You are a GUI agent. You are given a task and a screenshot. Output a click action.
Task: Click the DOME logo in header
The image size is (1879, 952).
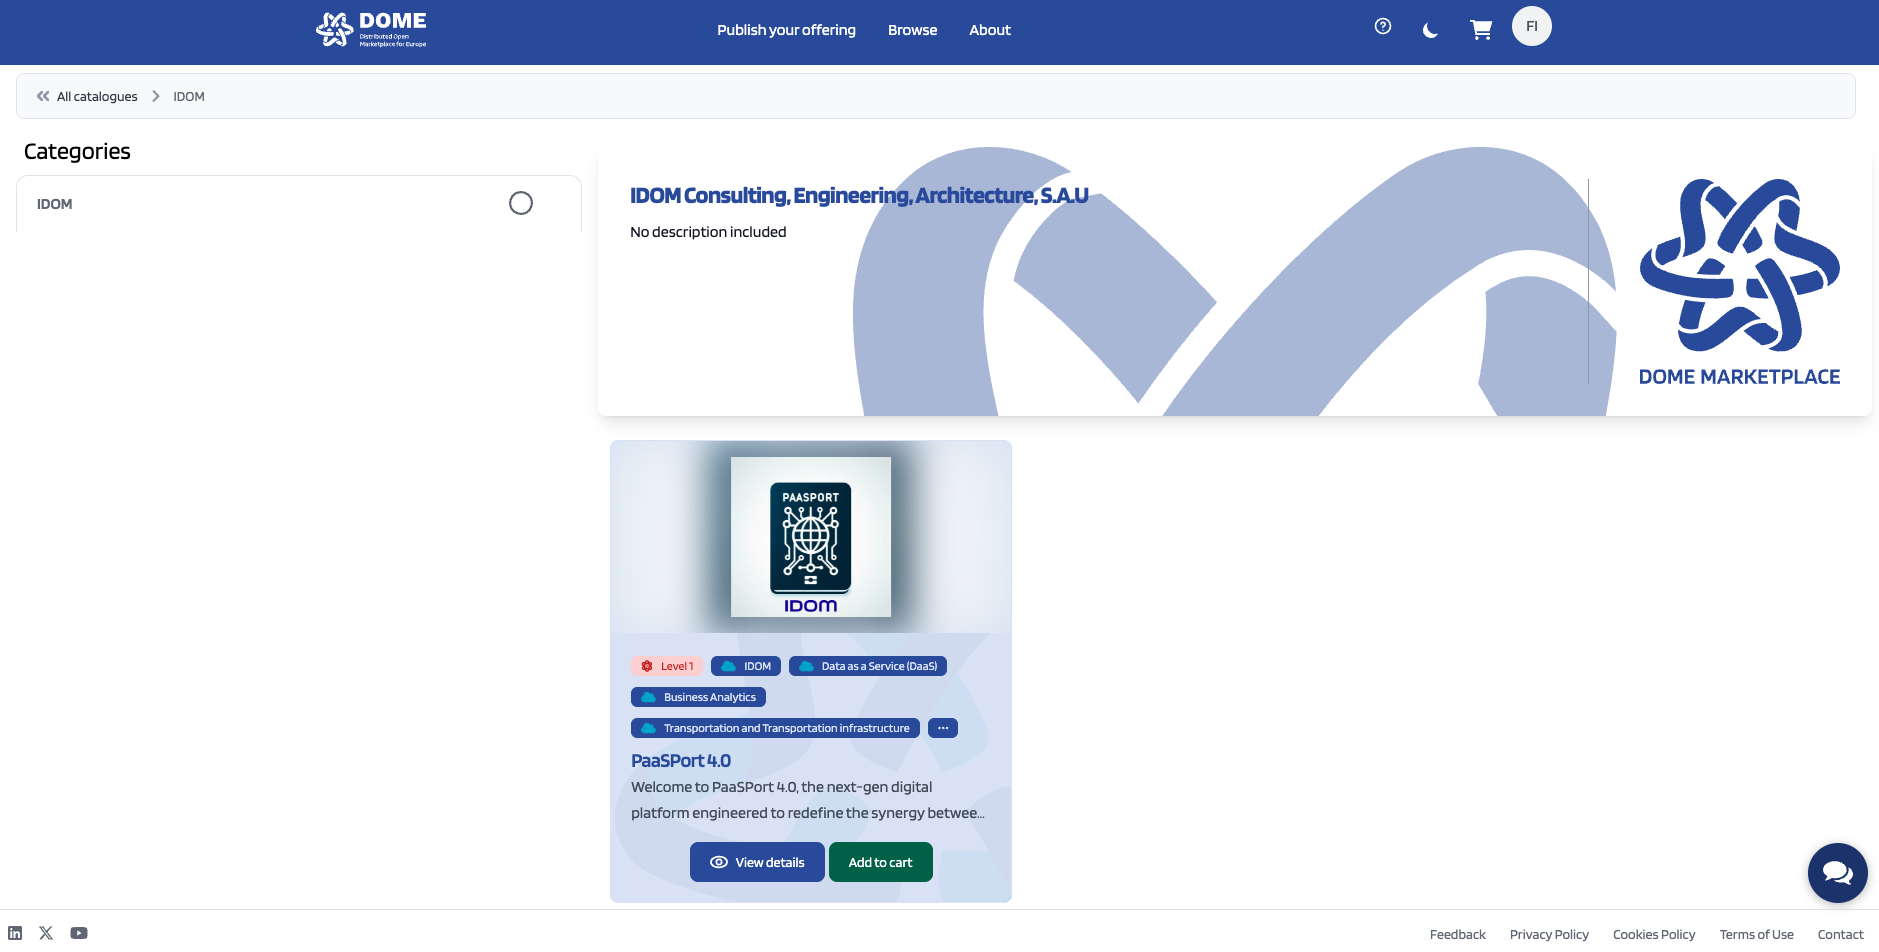371,30
